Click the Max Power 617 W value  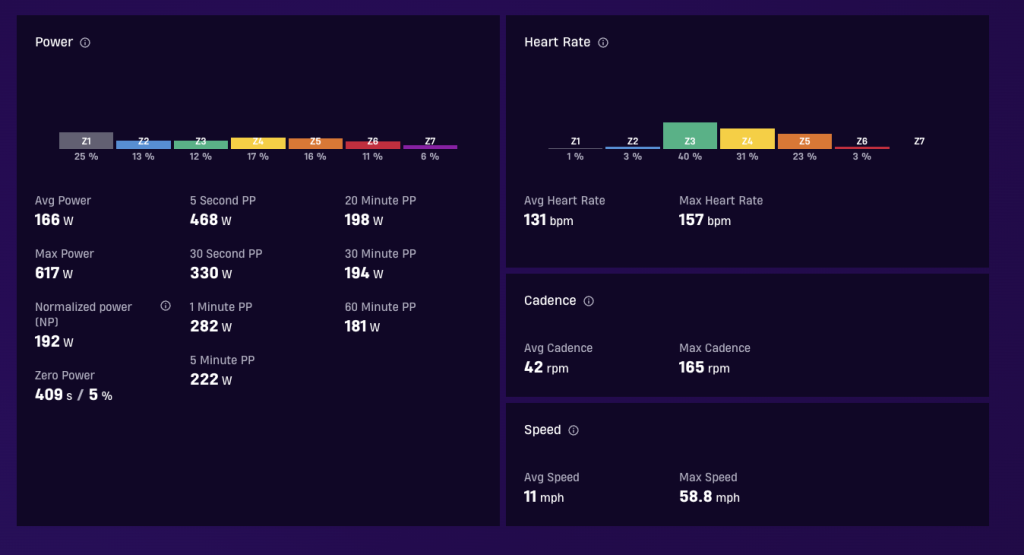(54, 273)
